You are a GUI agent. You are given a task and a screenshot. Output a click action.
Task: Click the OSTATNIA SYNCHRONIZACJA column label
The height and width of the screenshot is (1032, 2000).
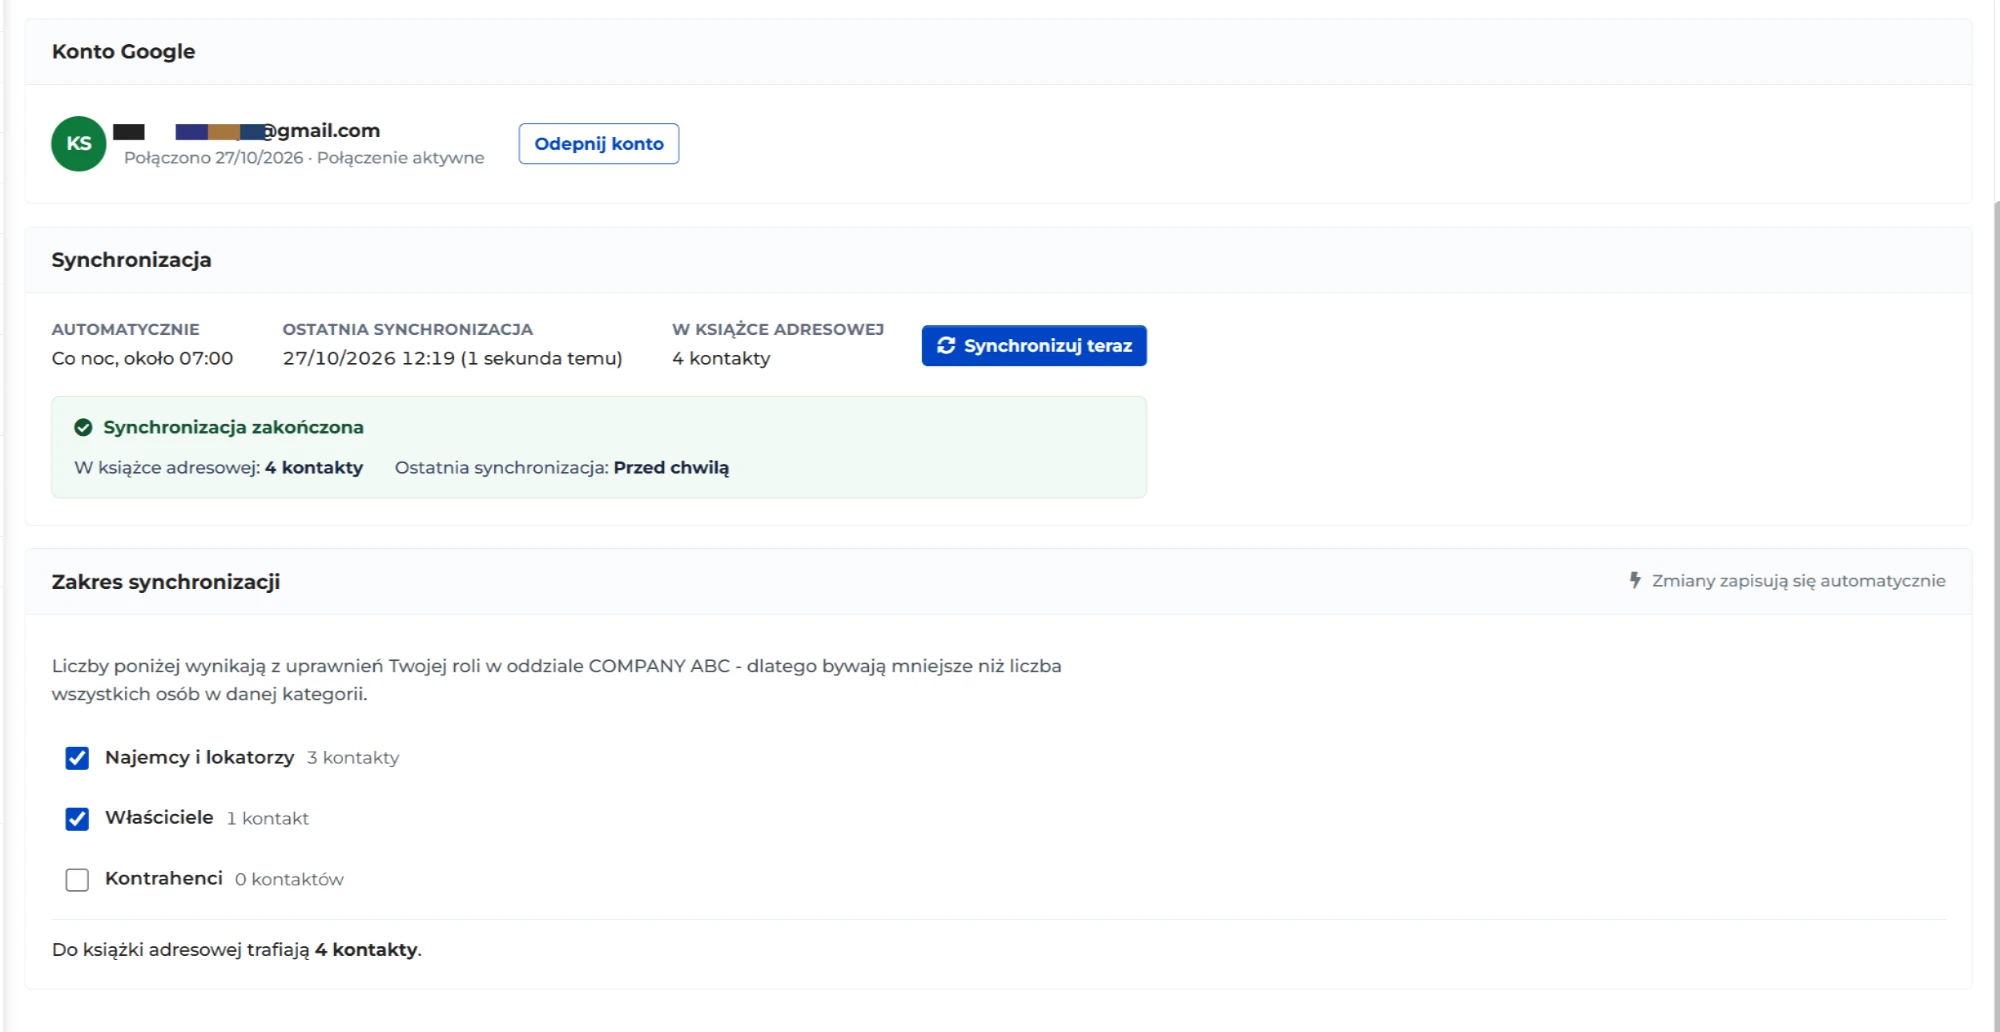(x=408, y=330)
